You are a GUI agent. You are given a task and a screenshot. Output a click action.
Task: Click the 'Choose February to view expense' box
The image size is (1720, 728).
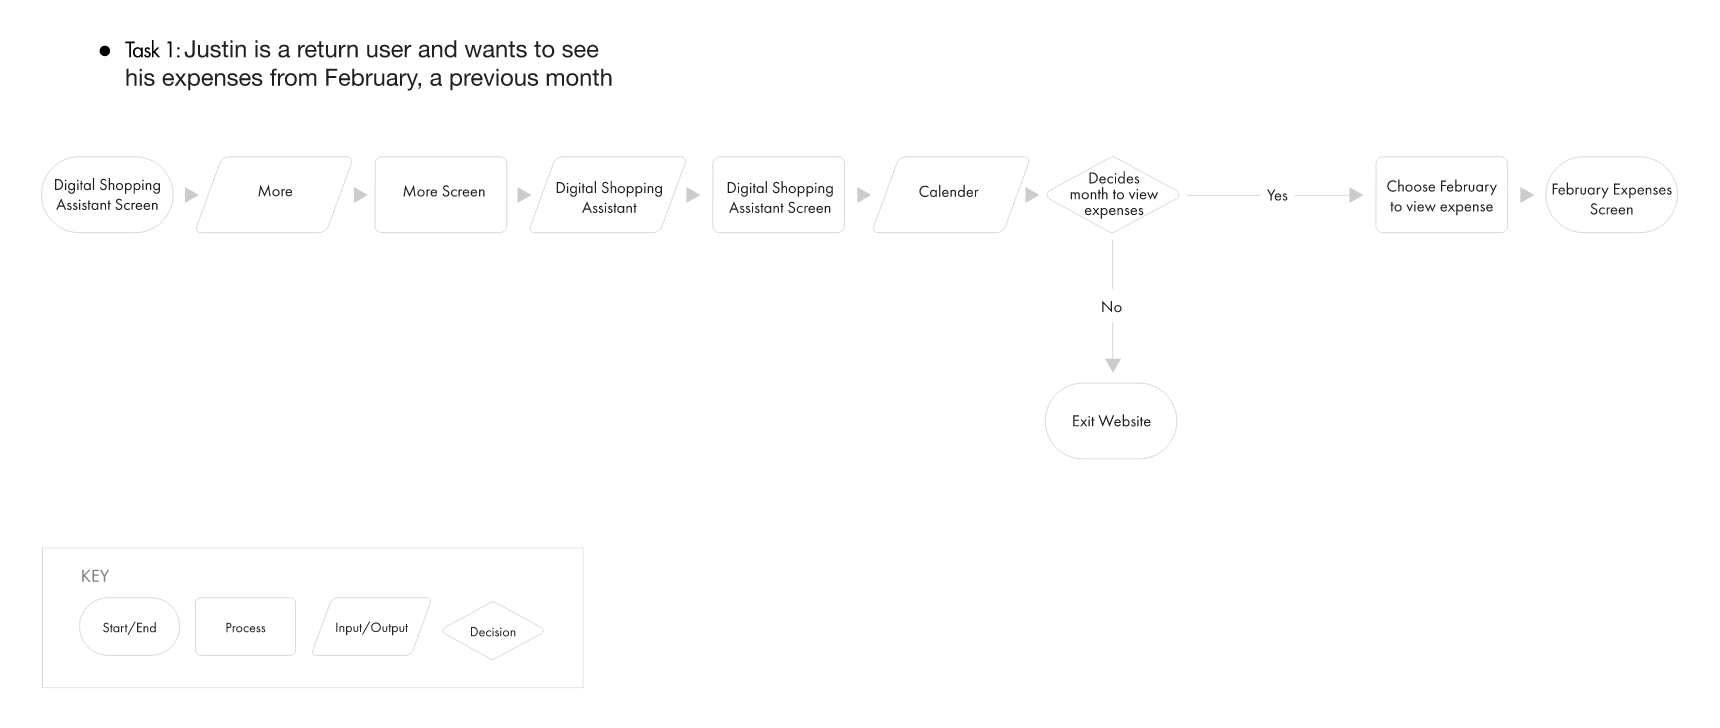click(x=1441, y=195)
